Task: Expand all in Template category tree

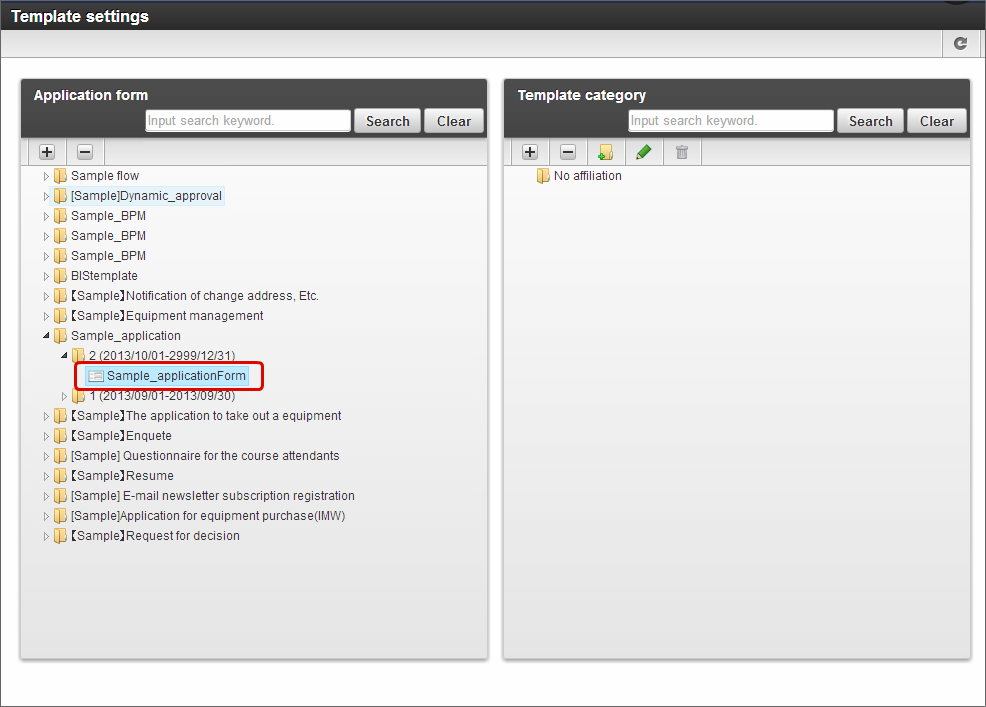Action: click(x=530, y=152)
